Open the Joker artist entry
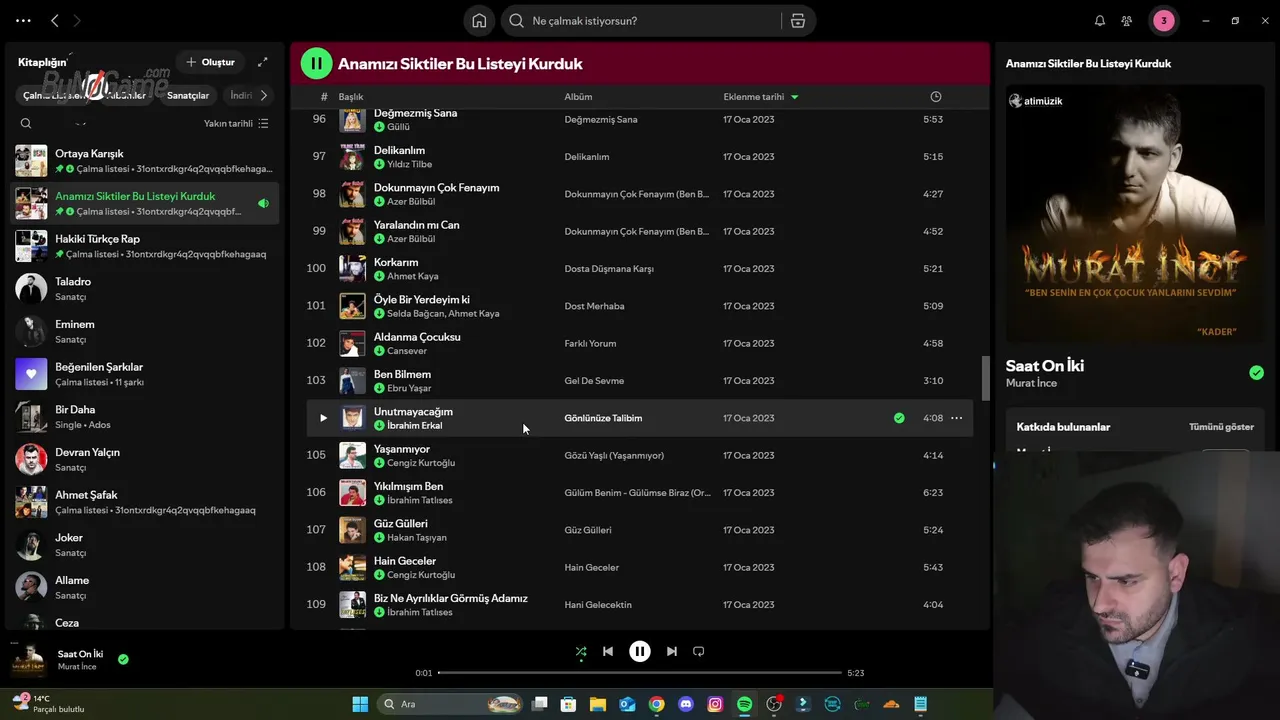 pyautogui.click(x=145, y=545)
